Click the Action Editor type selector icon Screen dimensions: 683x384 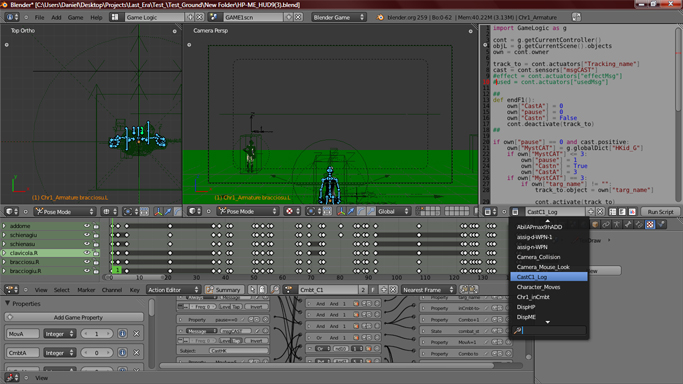click(x=11, y=290)
